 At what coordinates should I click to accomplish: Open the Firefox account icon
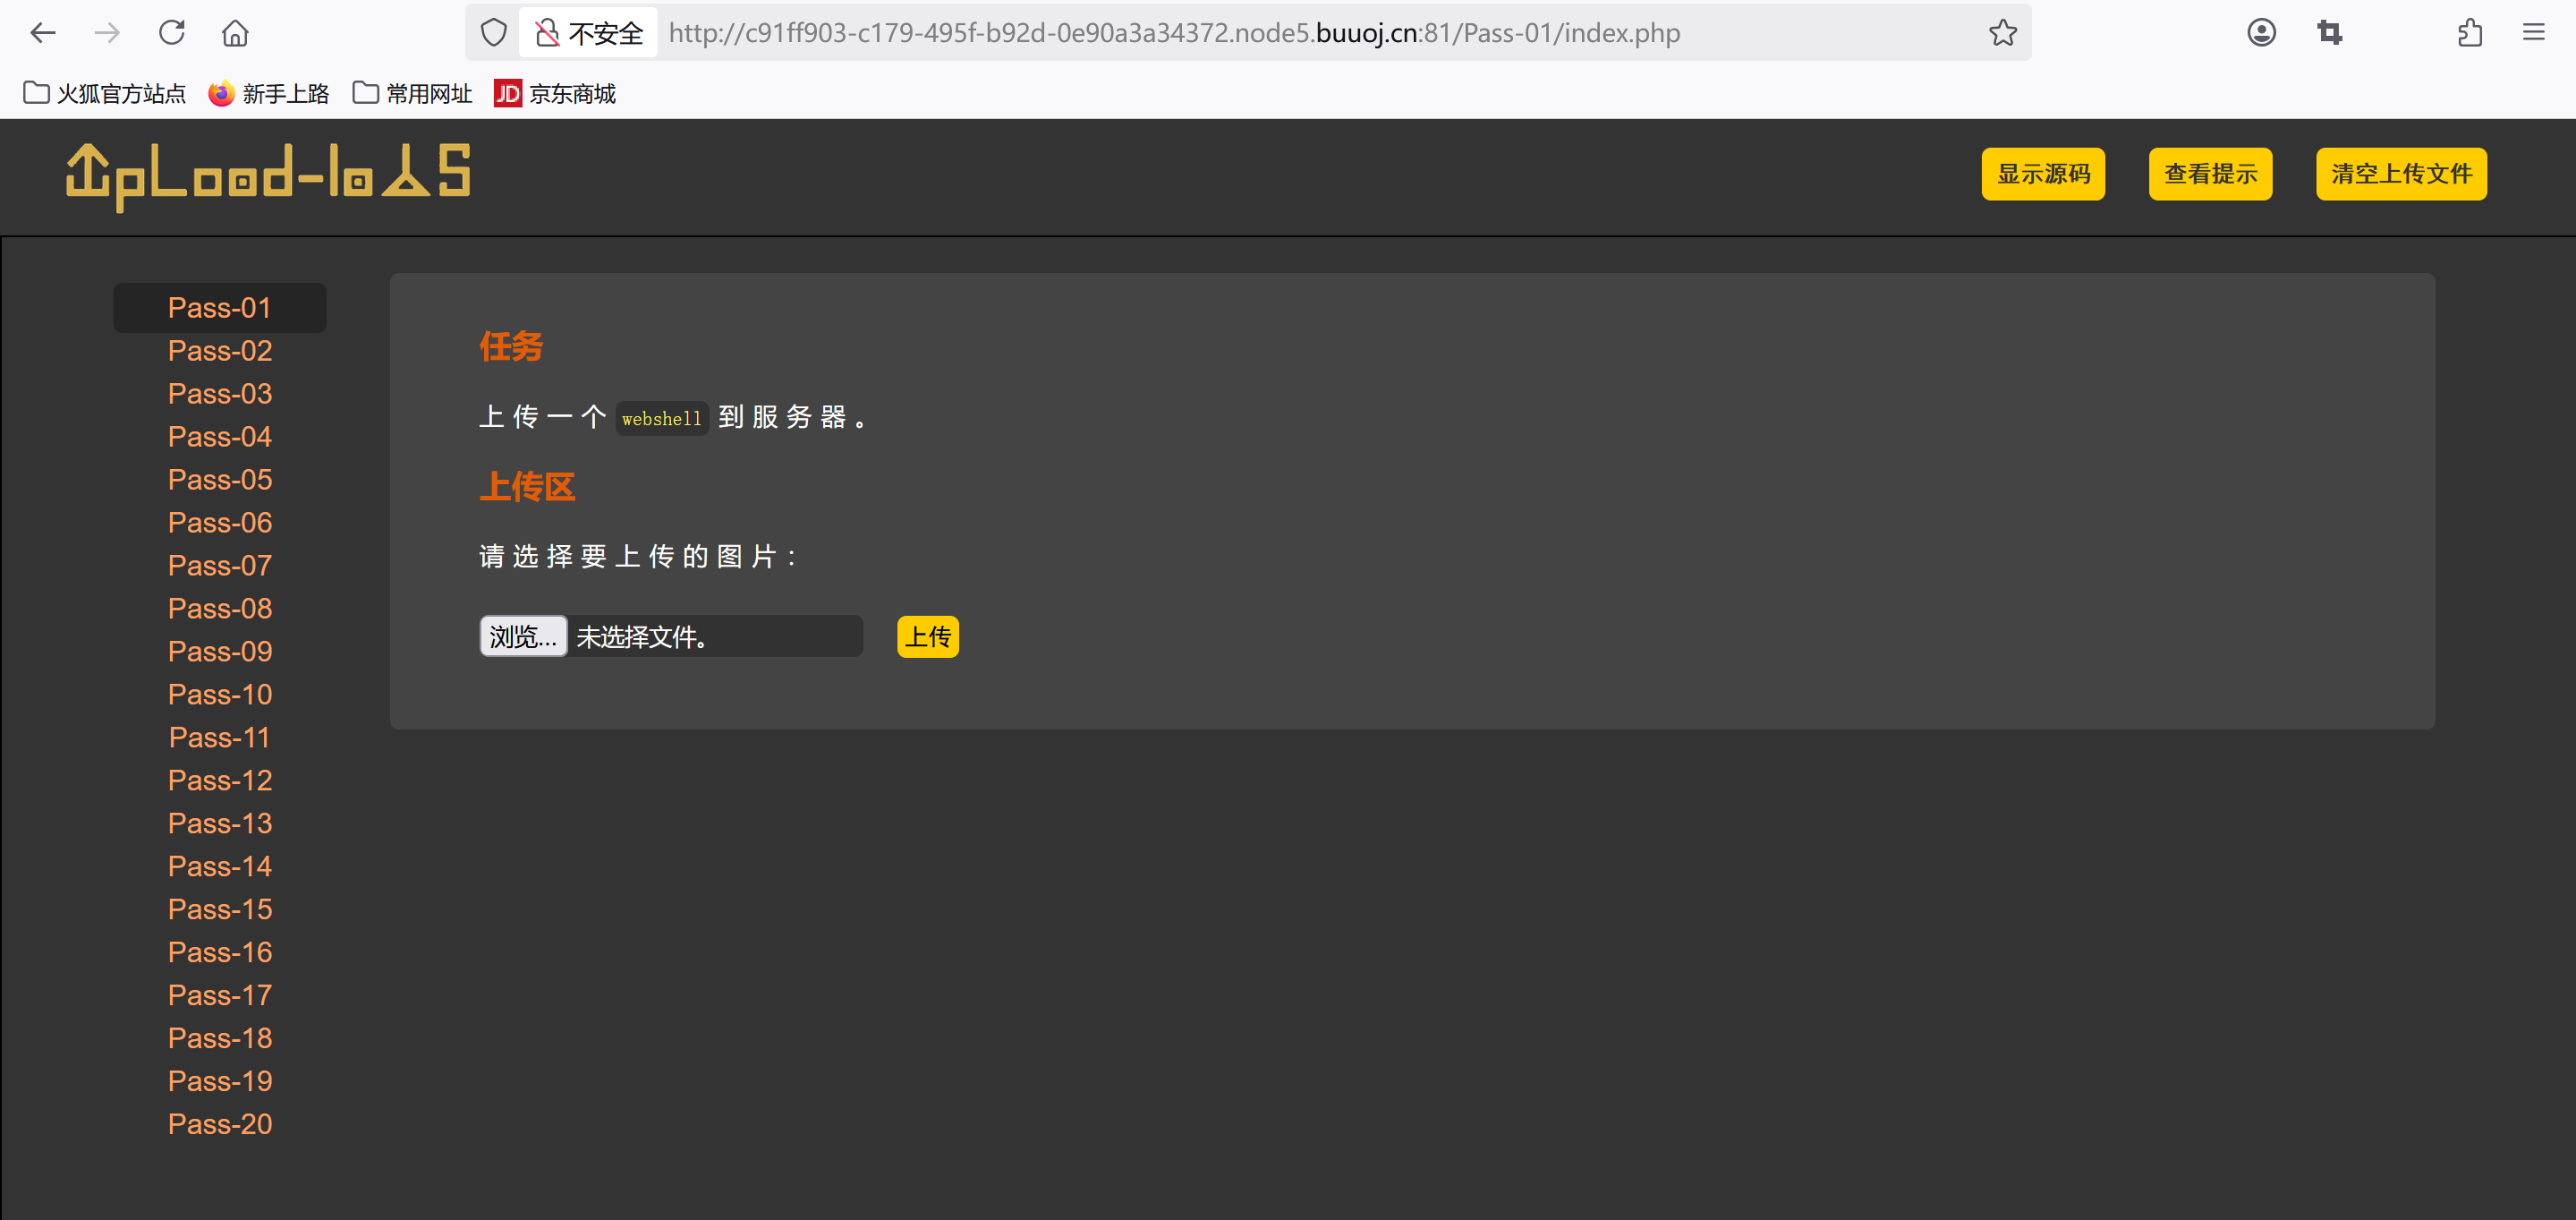[2261, 33]
